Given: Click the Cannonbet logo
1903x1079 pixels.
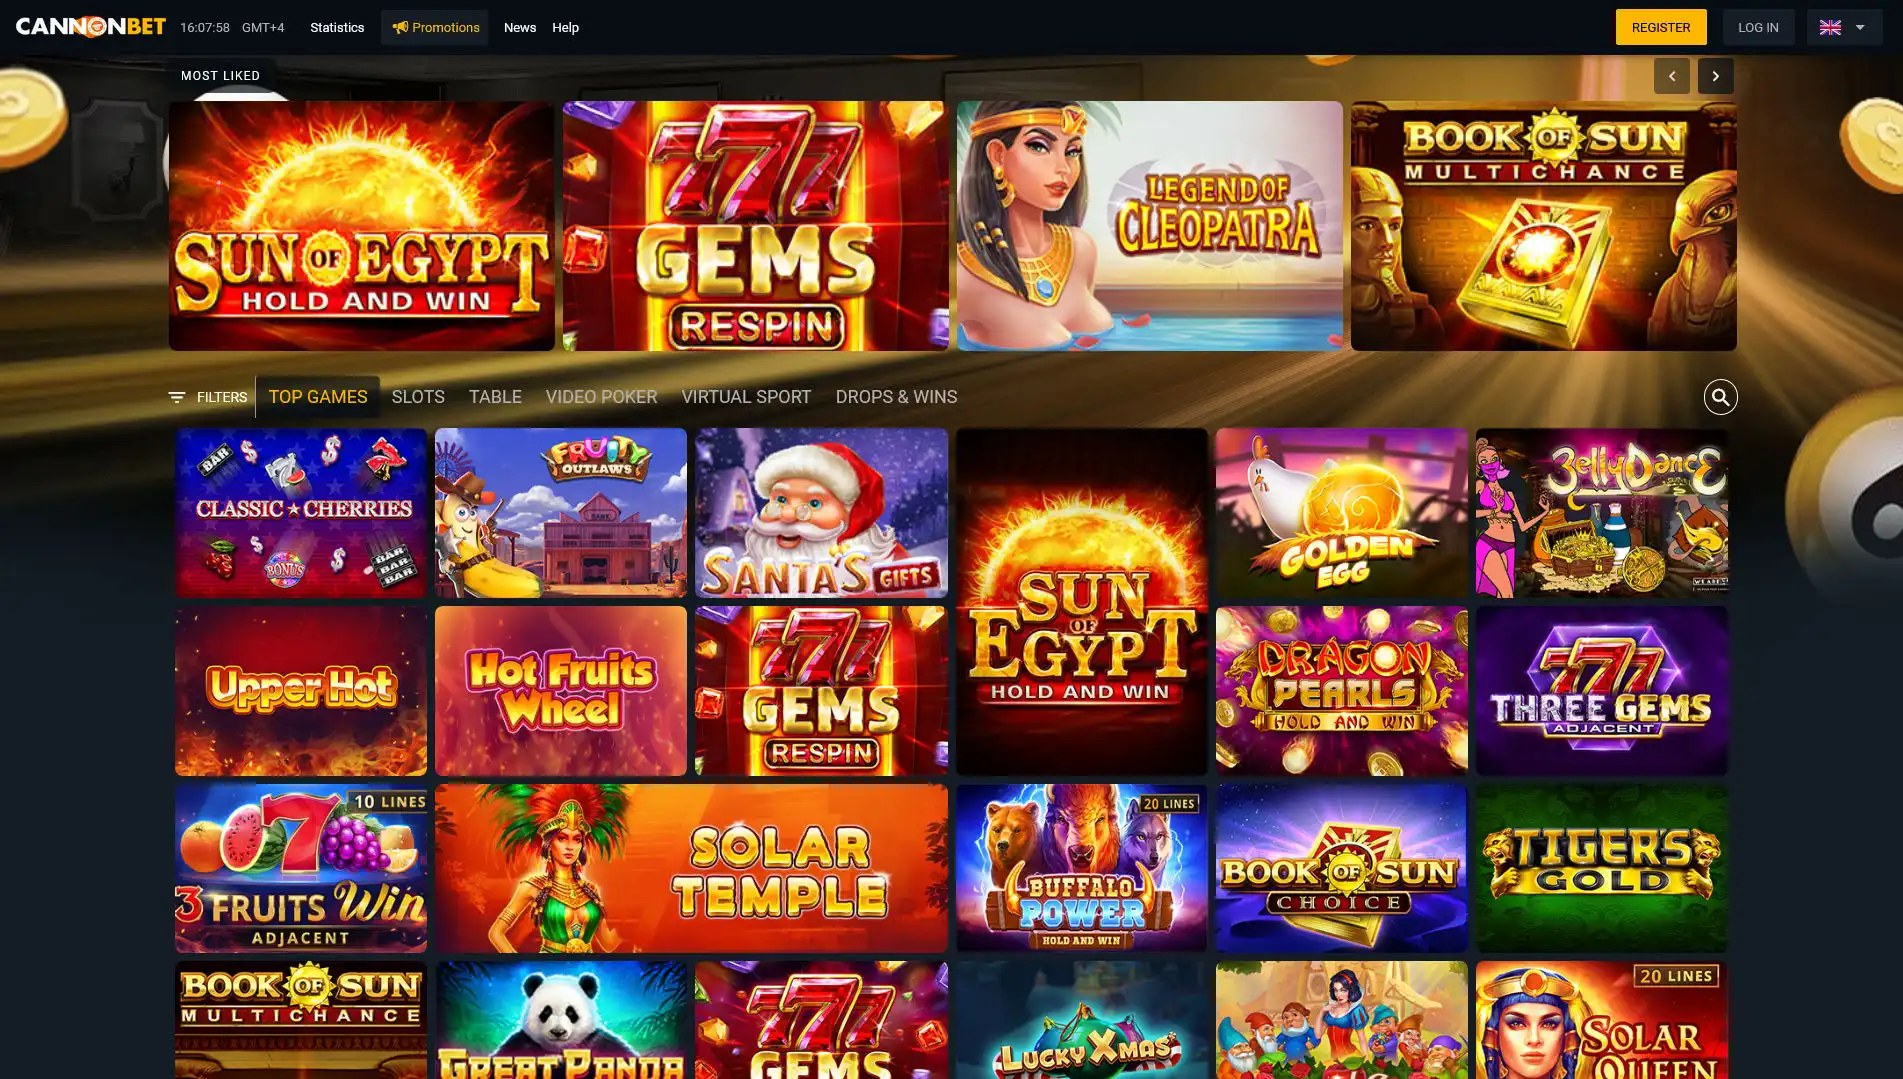Looking at the screenshot, I should (x=91, y=27).
